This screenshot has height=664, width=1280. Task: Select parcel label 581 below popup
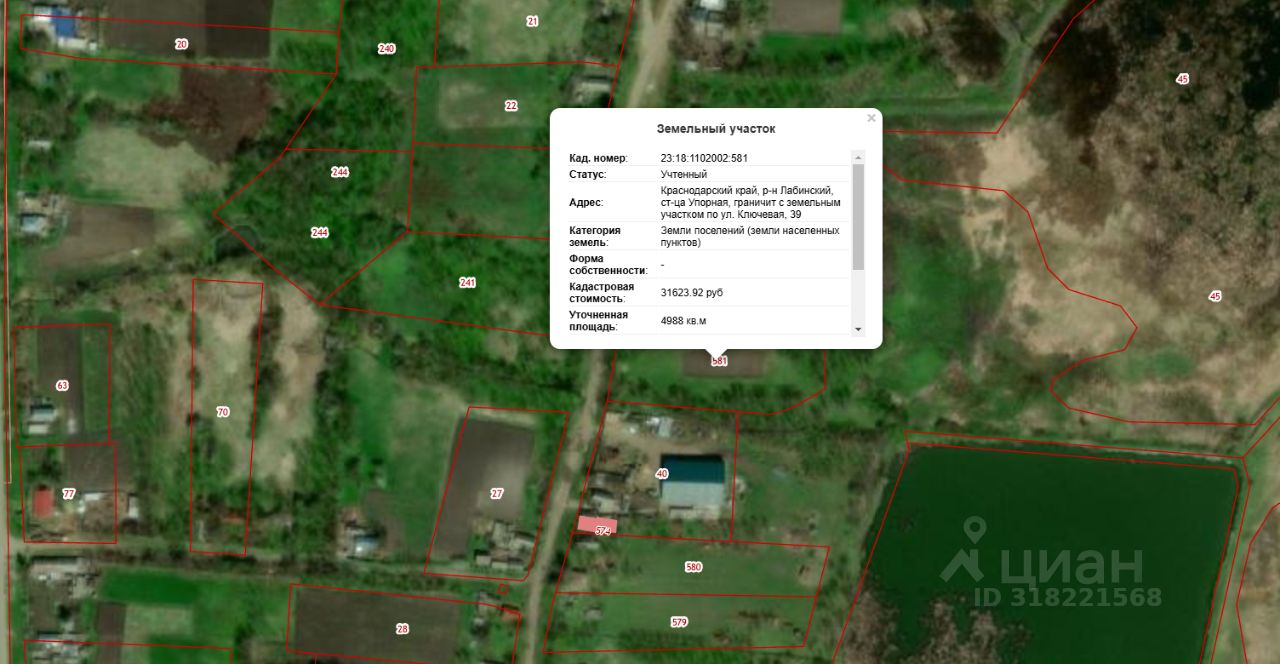pos(719,361)
